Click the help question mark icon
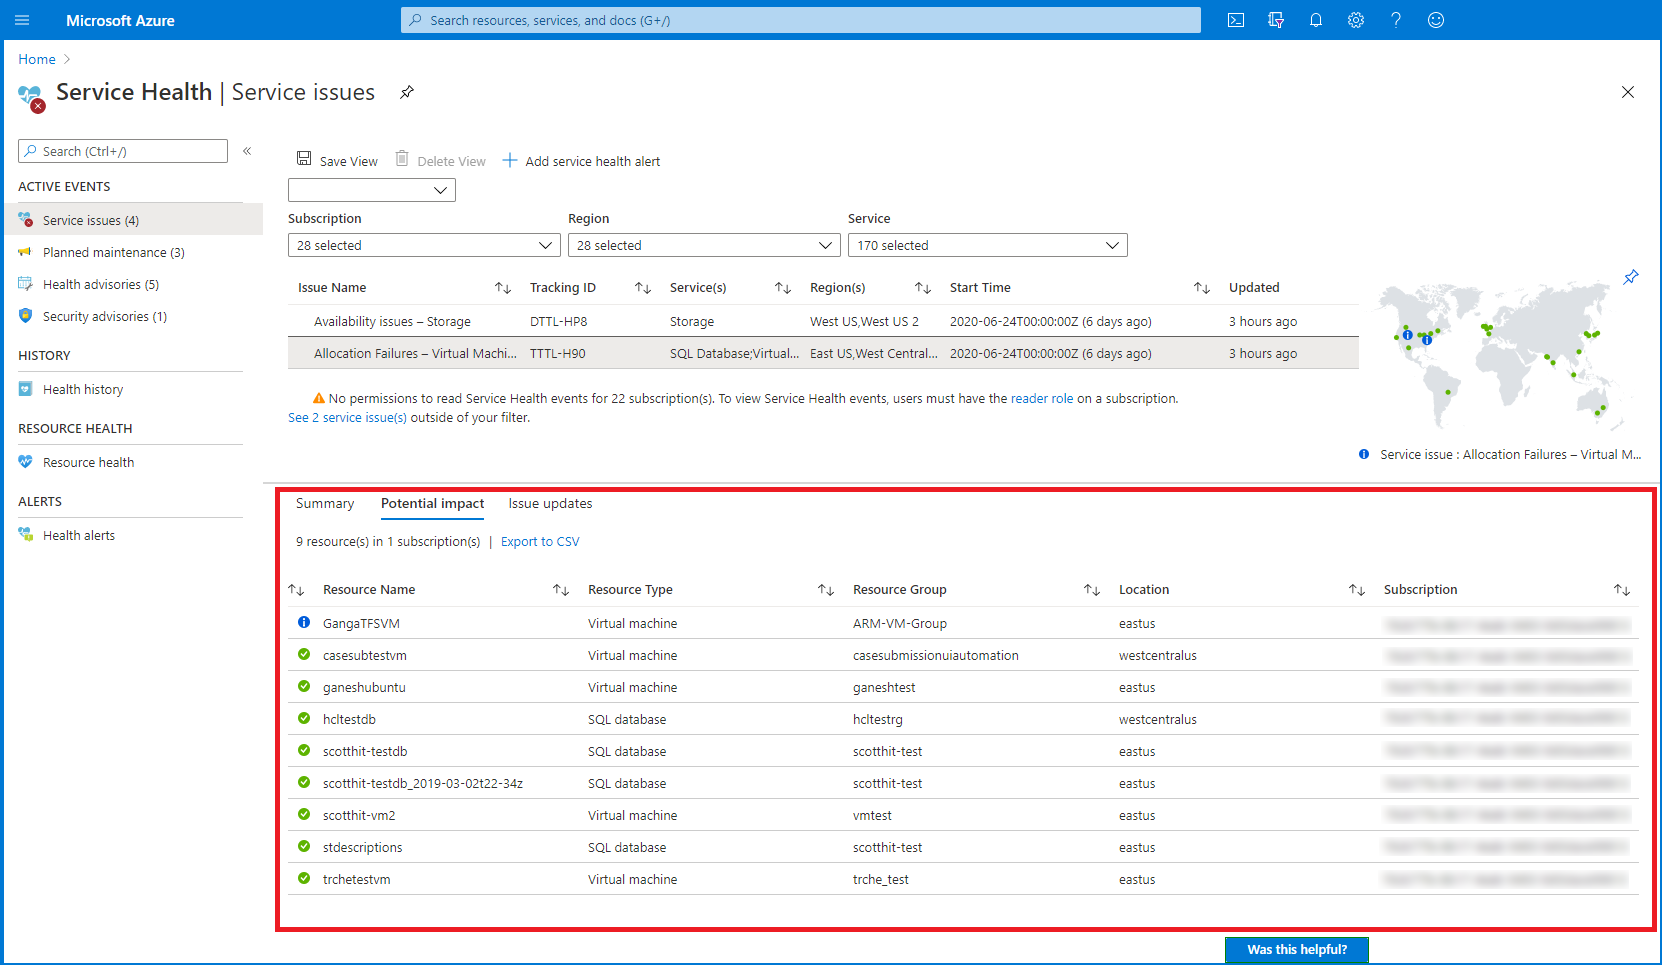This screenshot has height=965, width=1662. pos(1396,20)
